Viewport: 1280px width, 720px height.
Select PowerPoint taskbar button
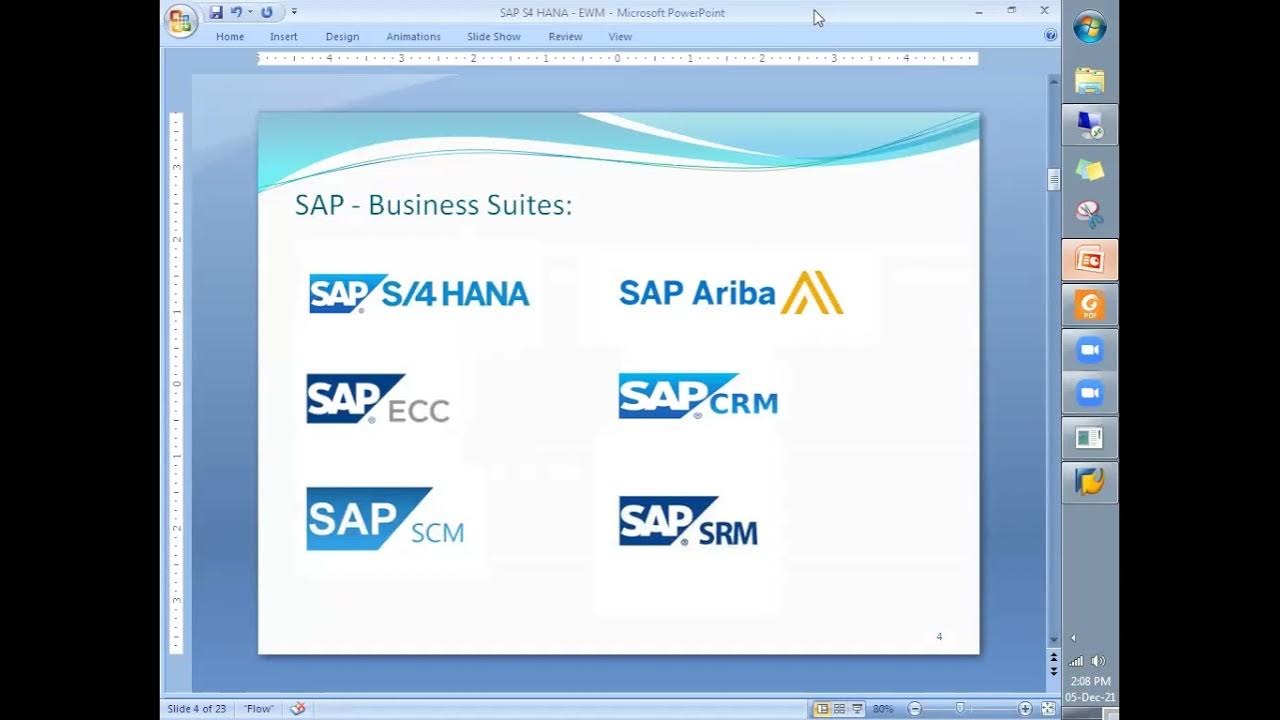1089,260
